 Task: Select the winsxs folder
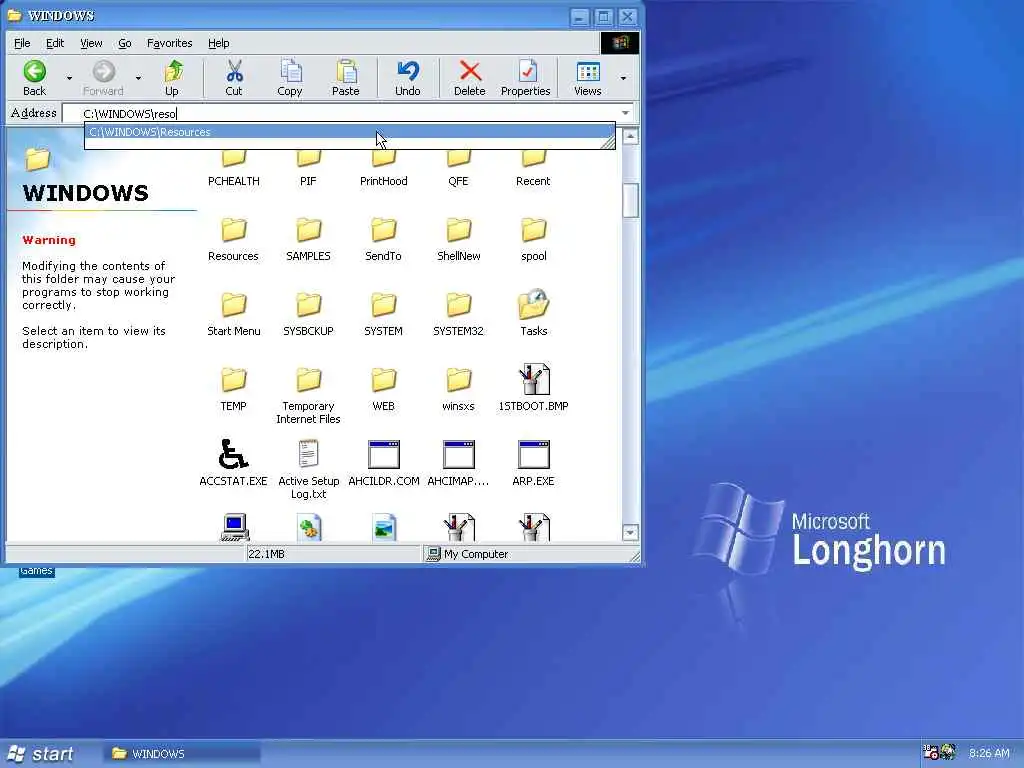tap(458, 390)
